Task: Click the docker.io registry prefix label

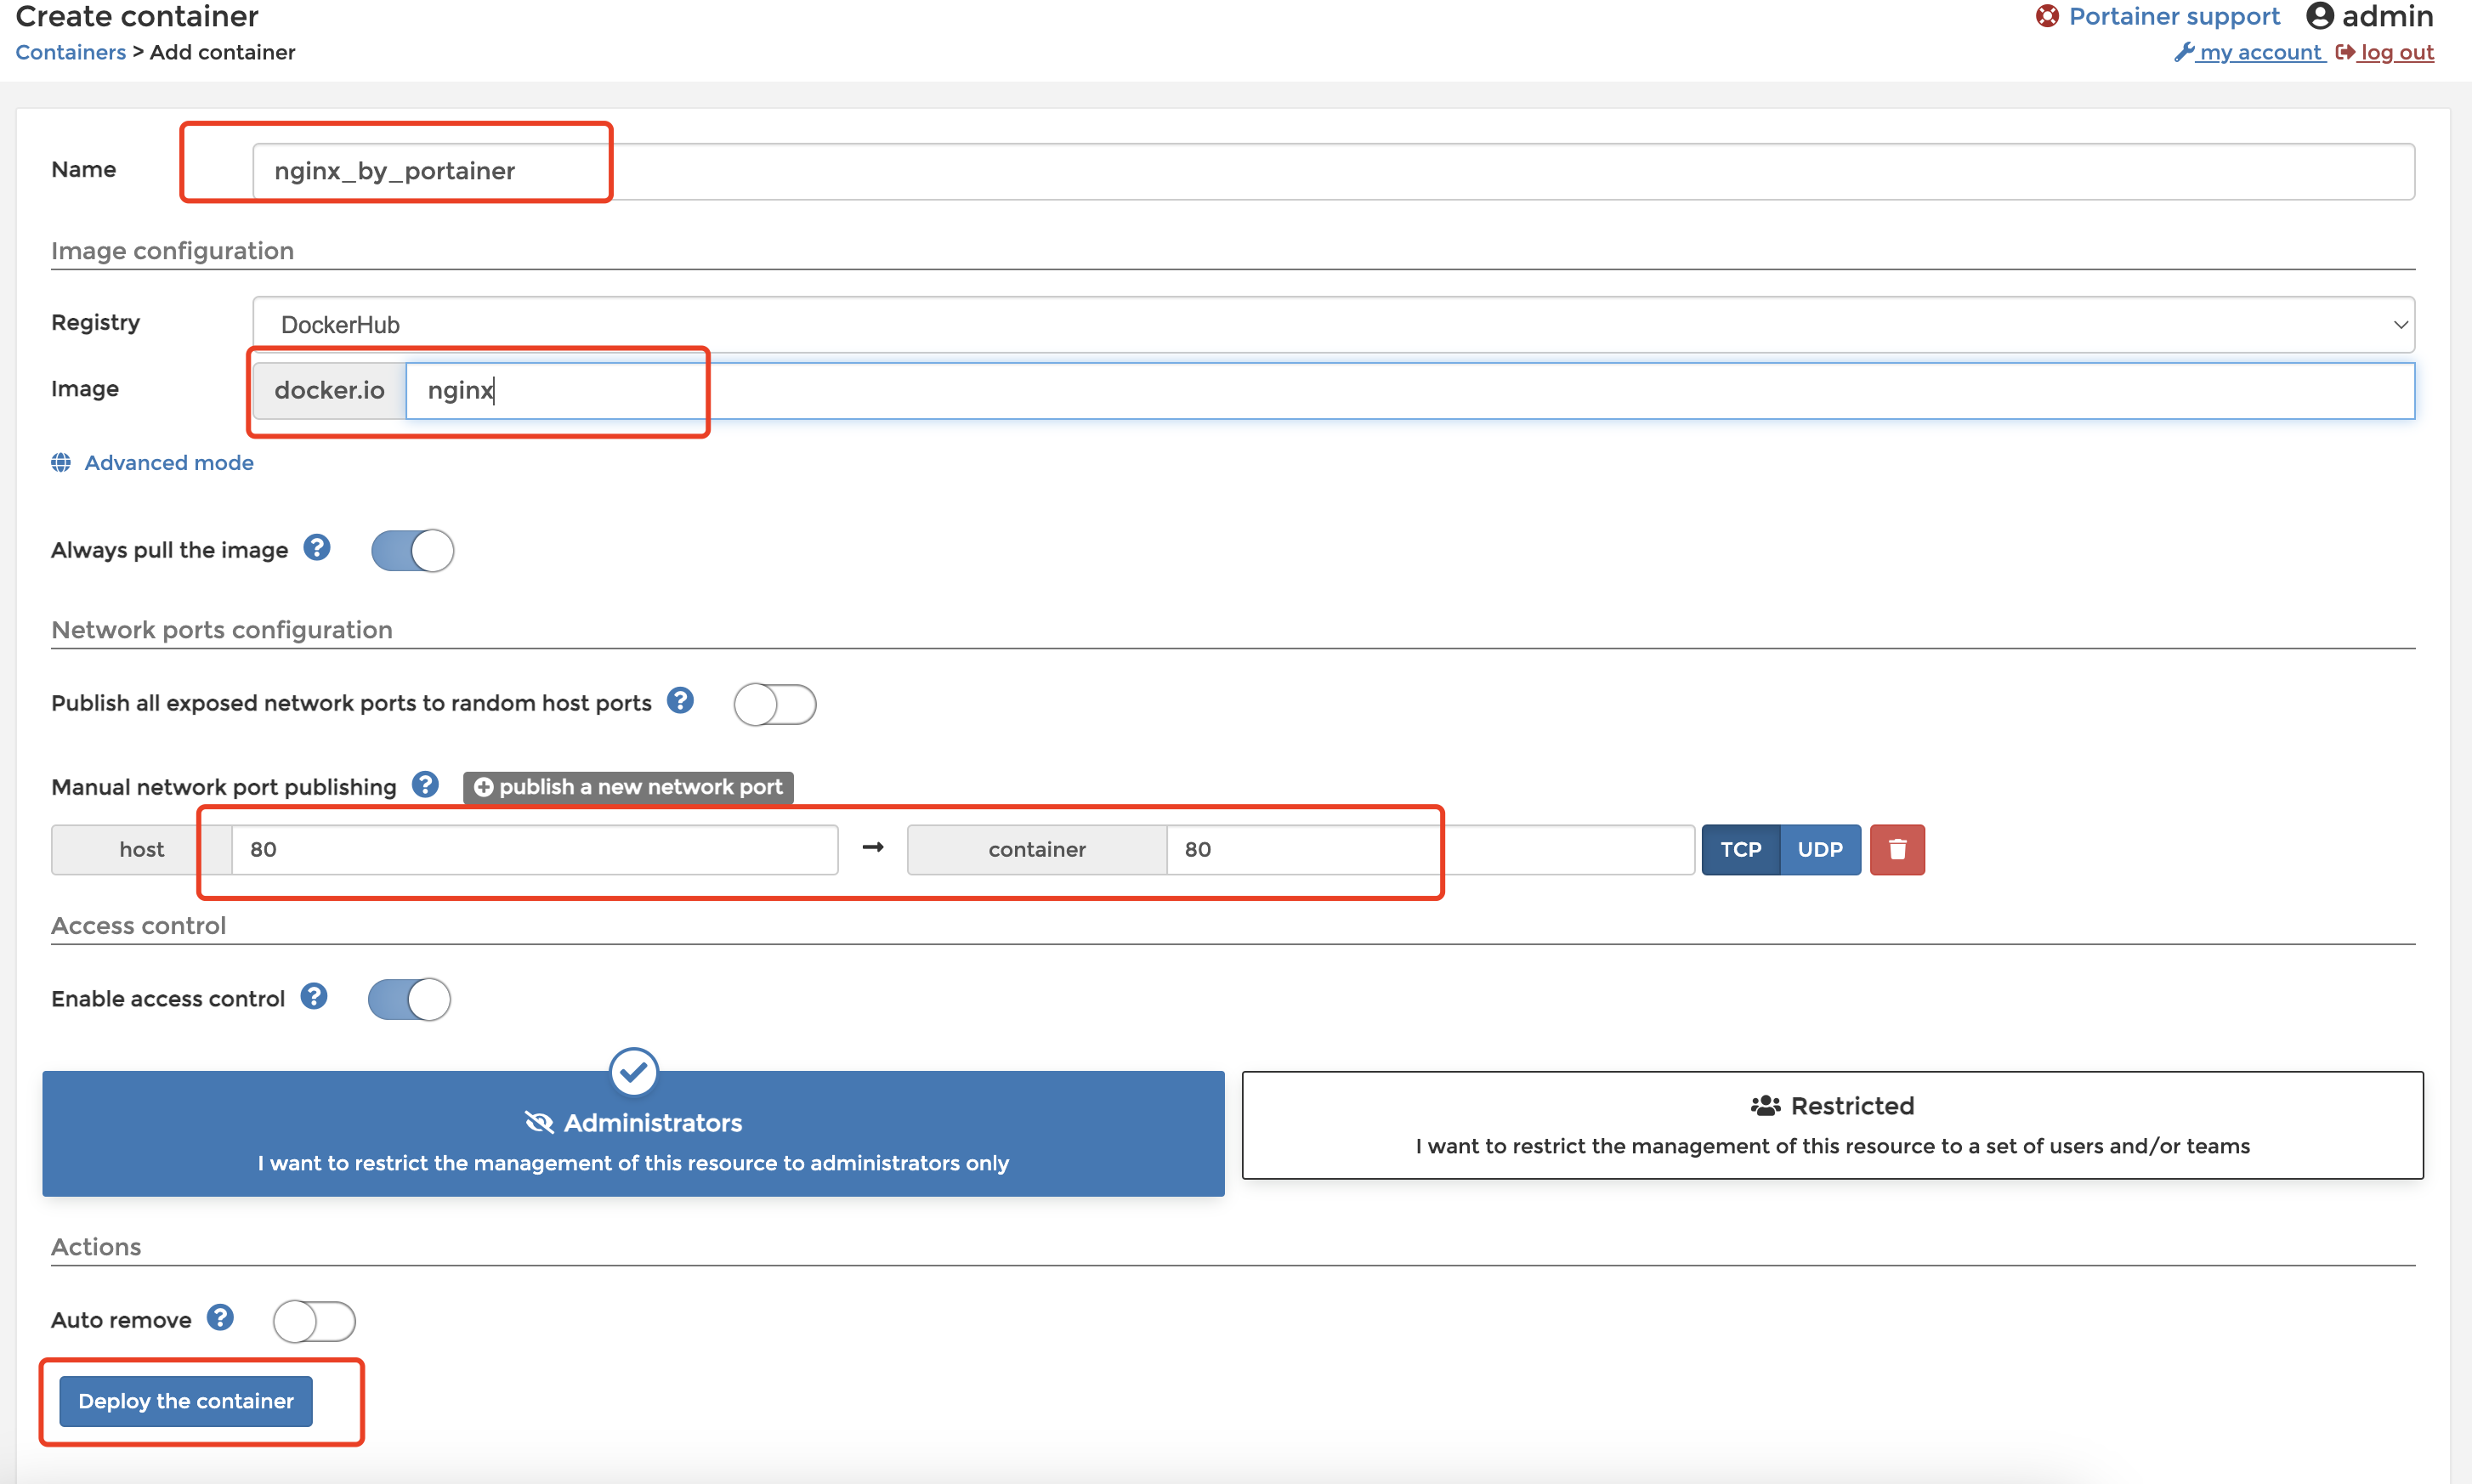Action: (329, 391)
